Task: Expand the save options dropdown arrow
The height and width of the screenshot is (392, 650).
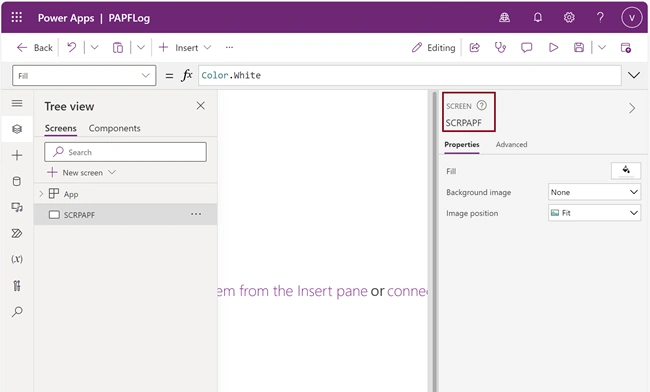Action: [x=602, y=48]
